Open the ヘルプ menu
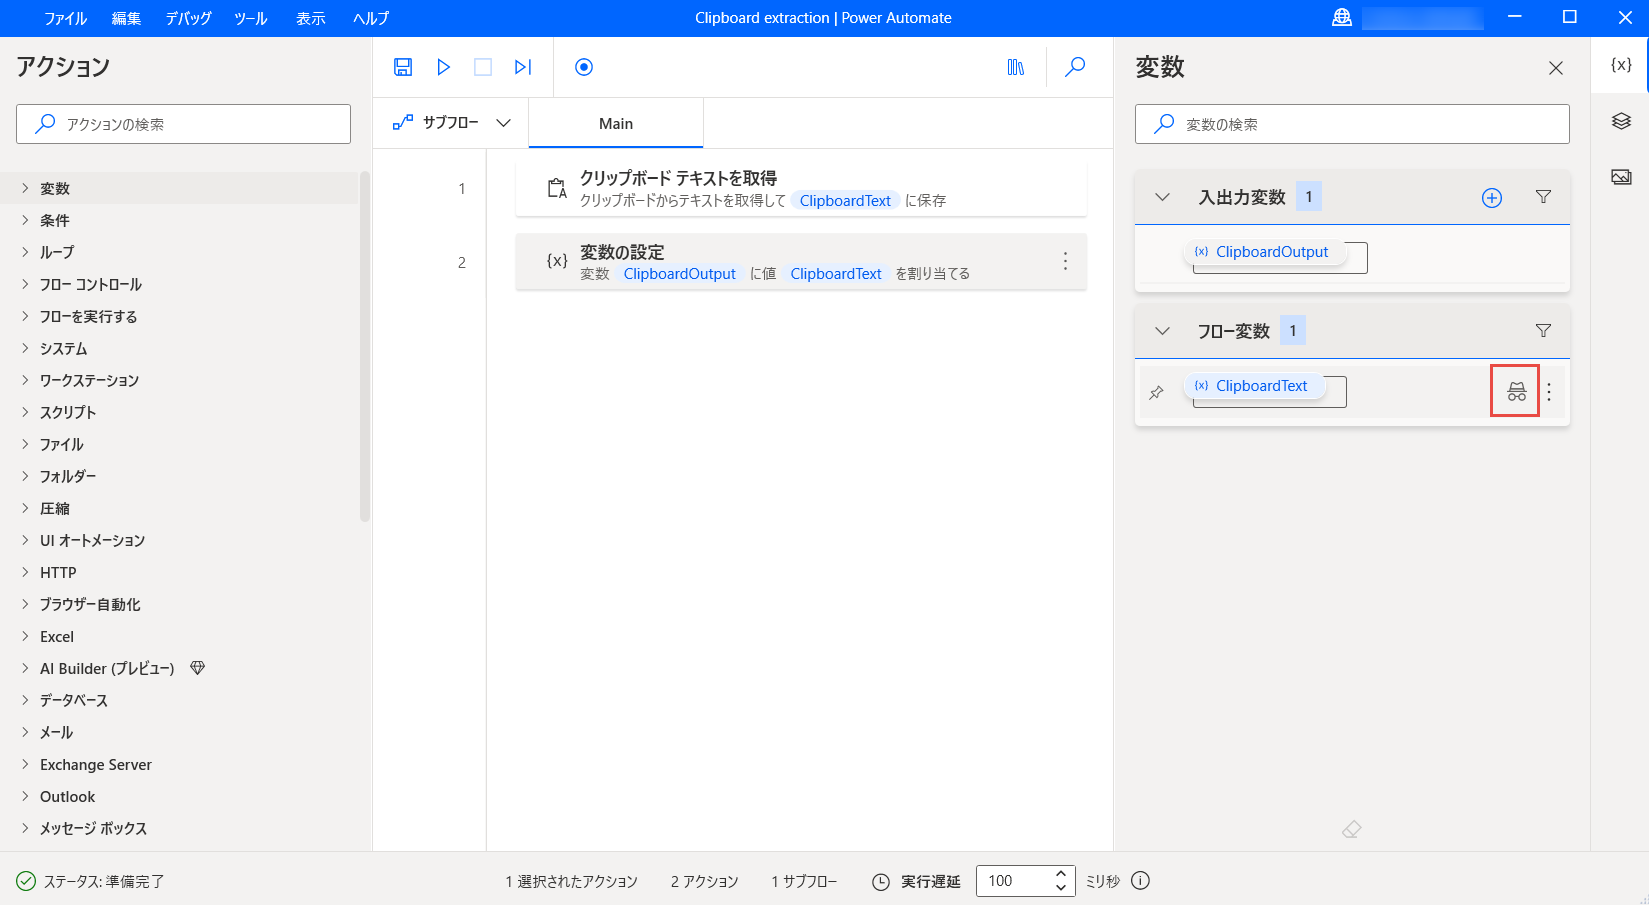This screenshot has height=905, width=1649. click(371, 18)
